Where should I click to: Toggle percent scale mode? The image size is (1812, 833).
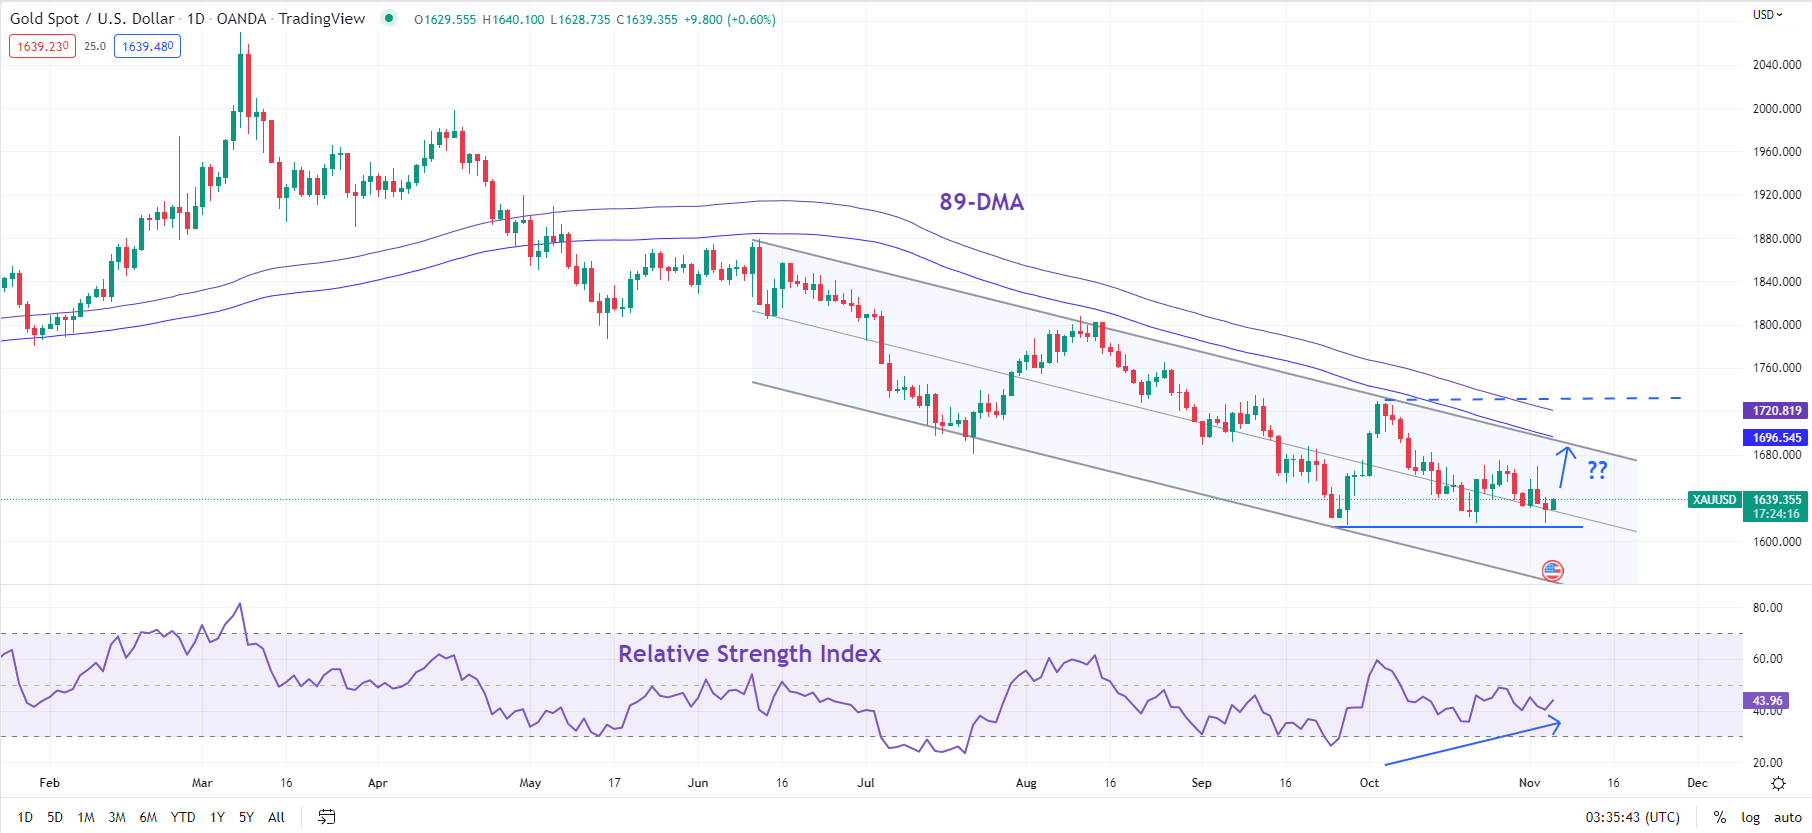pos(1720,817)
